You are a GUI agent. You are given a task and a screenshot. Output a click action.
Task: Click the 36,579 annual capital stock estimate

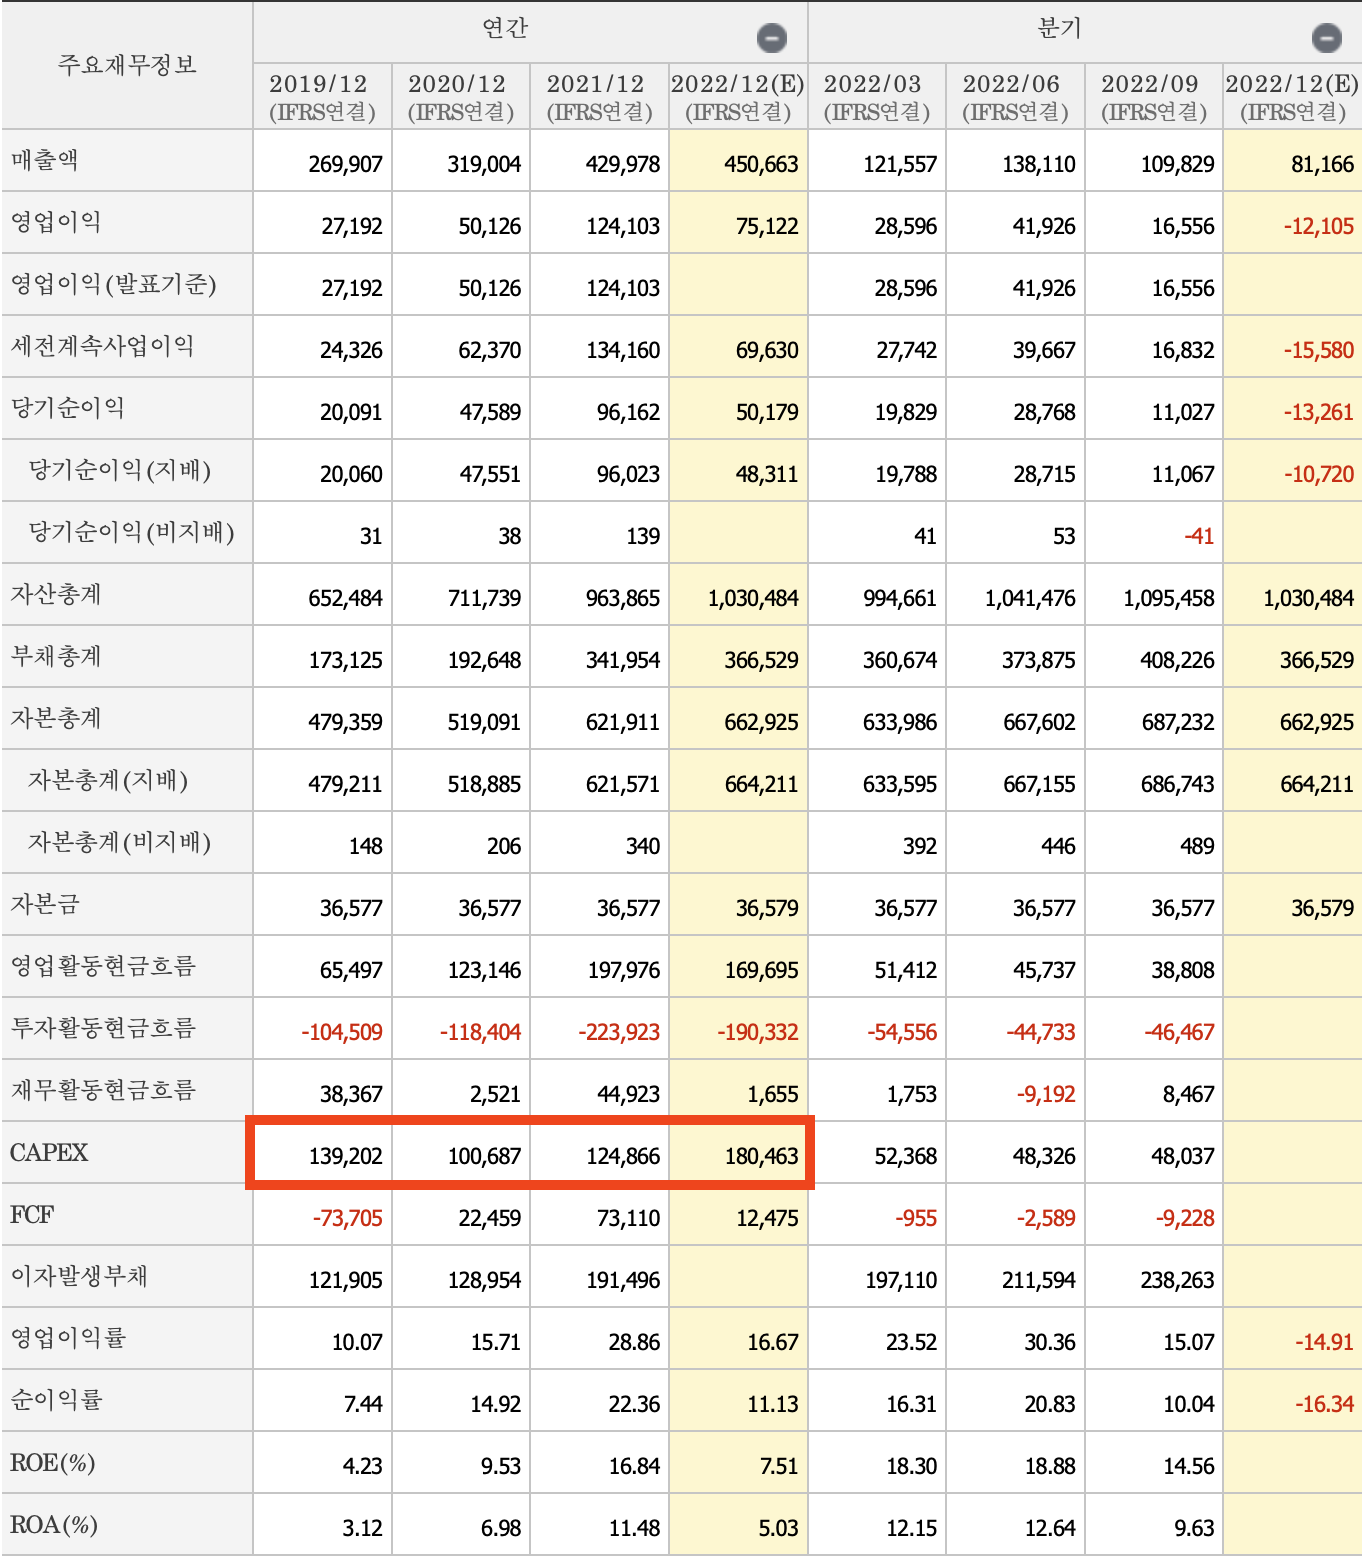pos(767,908)
